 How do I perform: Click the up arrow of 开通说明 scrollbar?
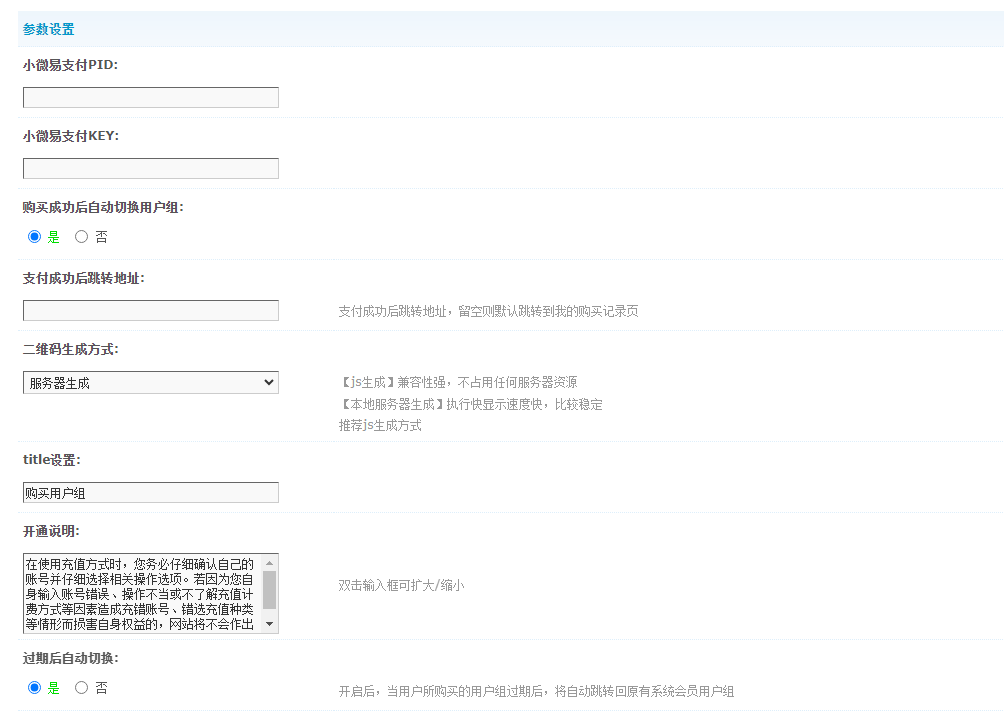point(270,563)
